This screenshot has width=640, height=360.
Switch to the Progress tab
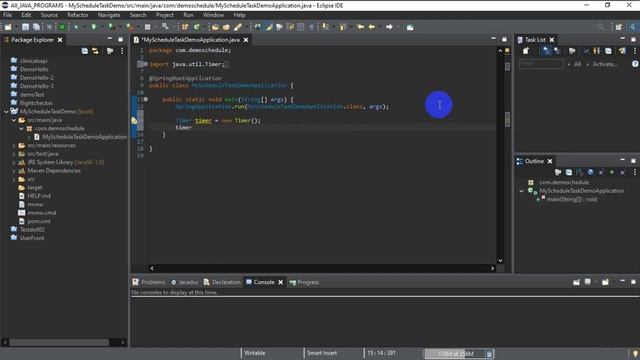(304, 282)
